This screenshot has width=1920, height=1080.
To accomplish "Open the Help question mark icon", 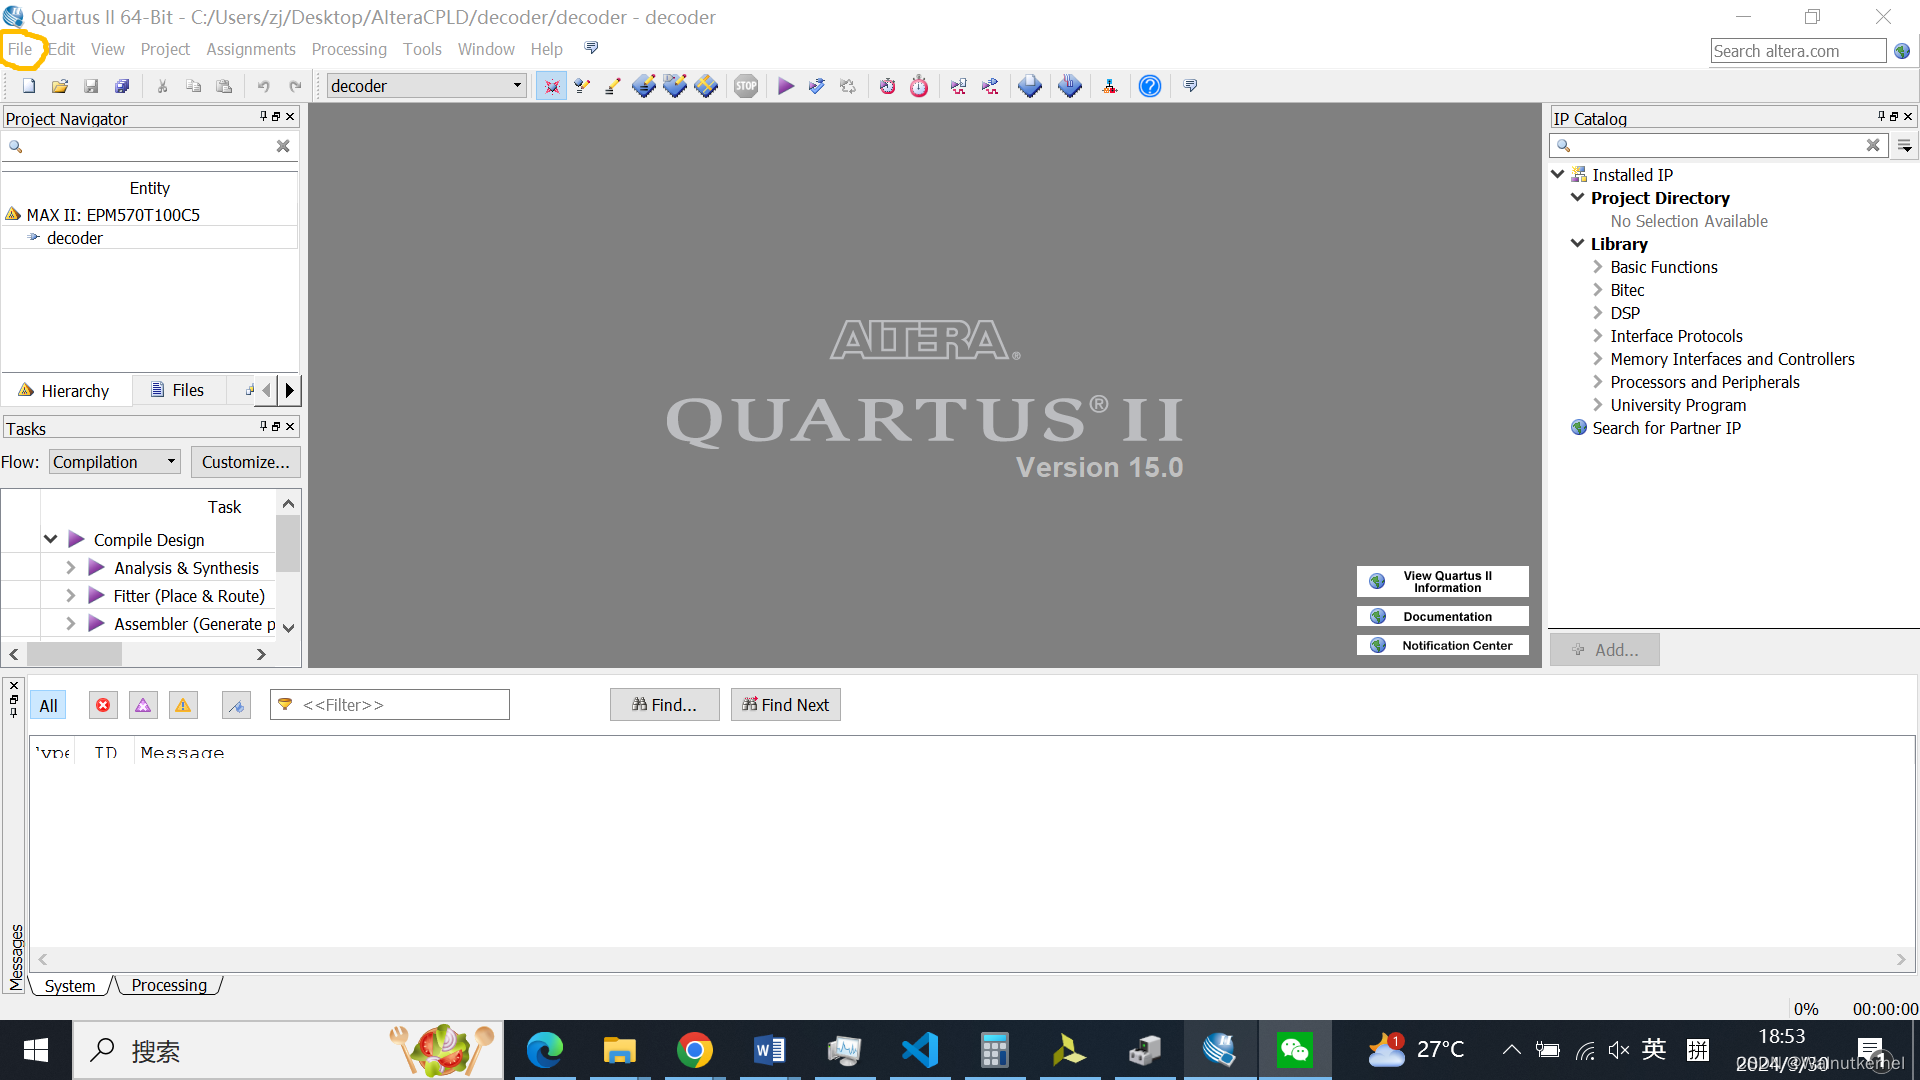I will (x=1150, y=86).
